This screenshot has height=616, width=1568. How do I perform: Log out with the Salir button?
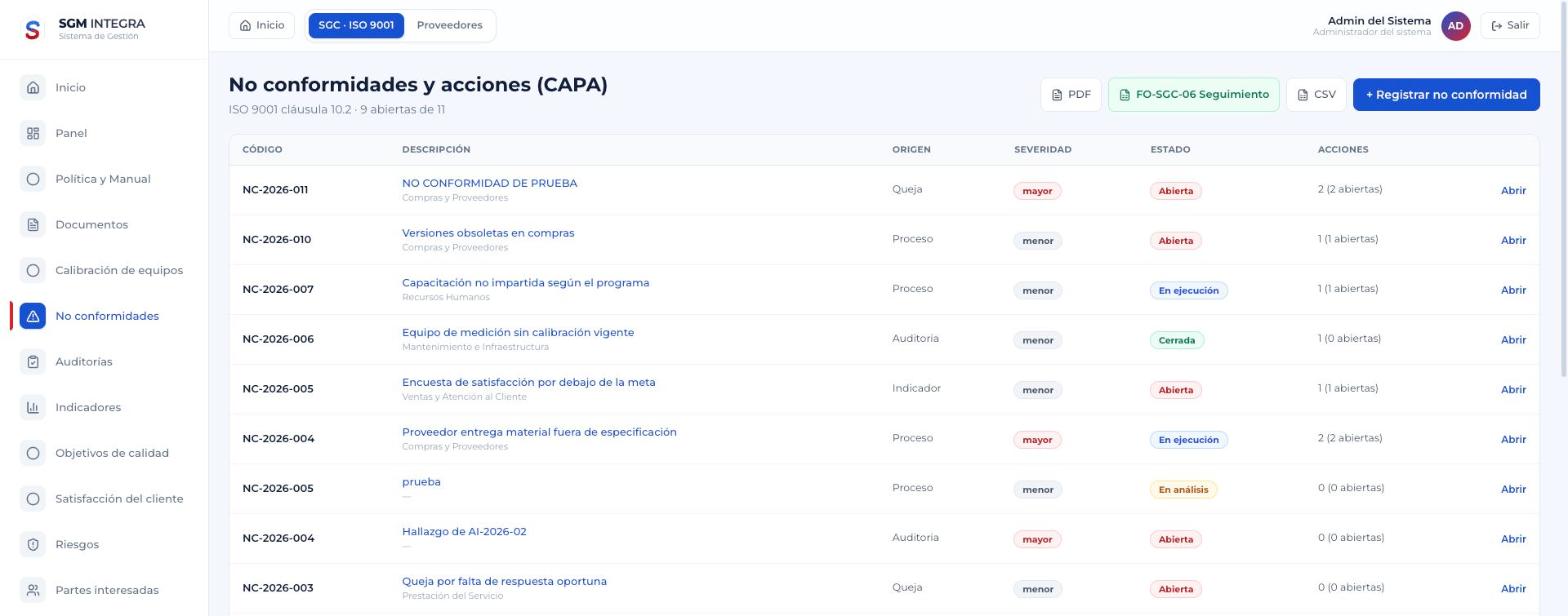tap(1510, 26)
